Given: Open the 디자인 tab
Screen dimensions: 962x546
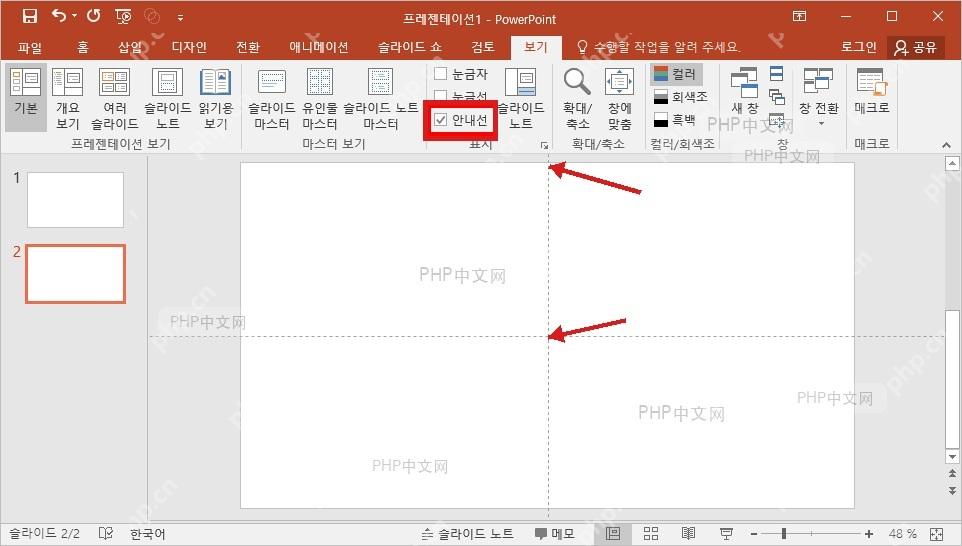Looking at the screenshot, I should (x=189, y=47).
